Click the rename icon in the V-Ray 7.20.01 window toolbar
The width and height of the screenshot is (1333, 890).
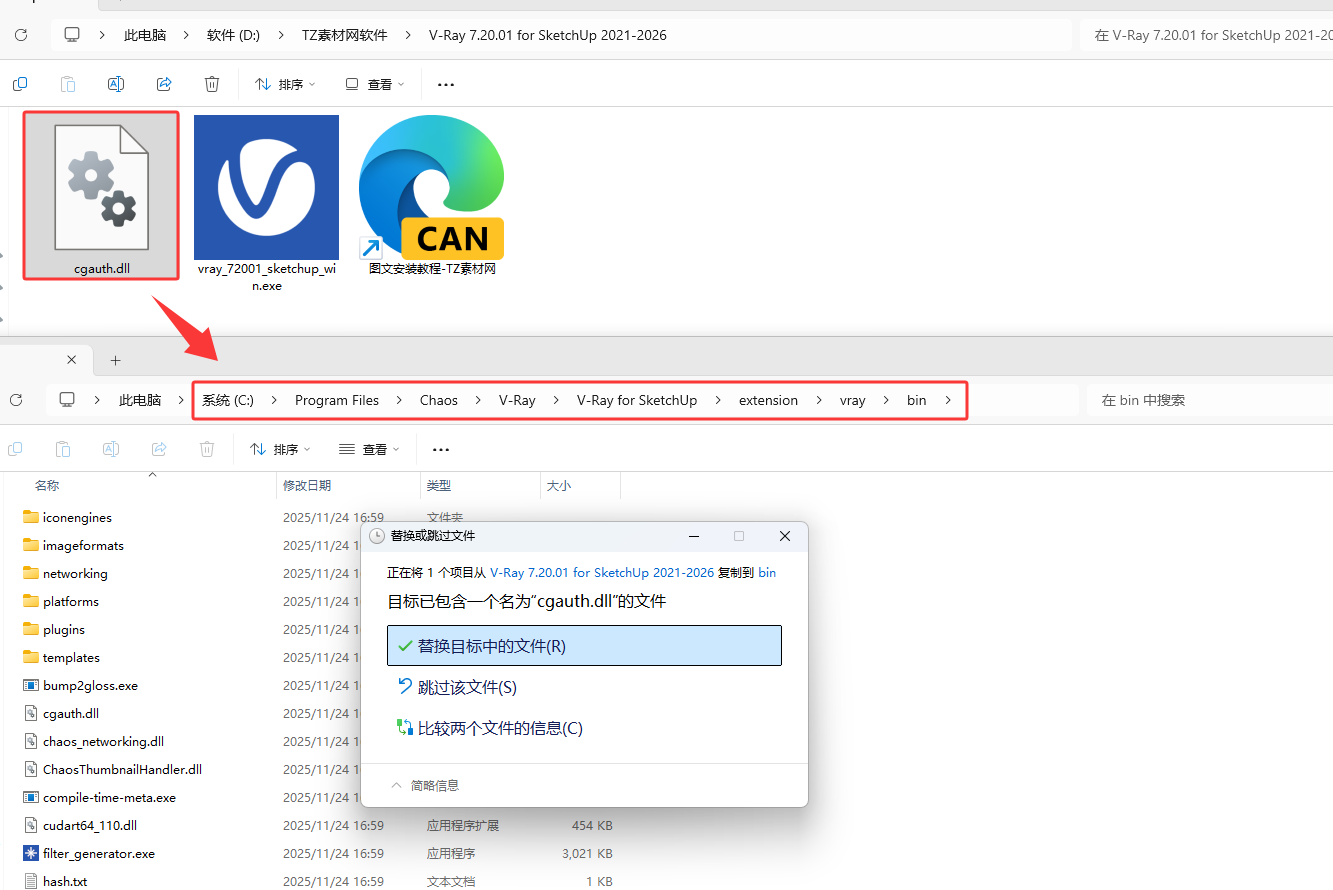[x=116, y=84]
